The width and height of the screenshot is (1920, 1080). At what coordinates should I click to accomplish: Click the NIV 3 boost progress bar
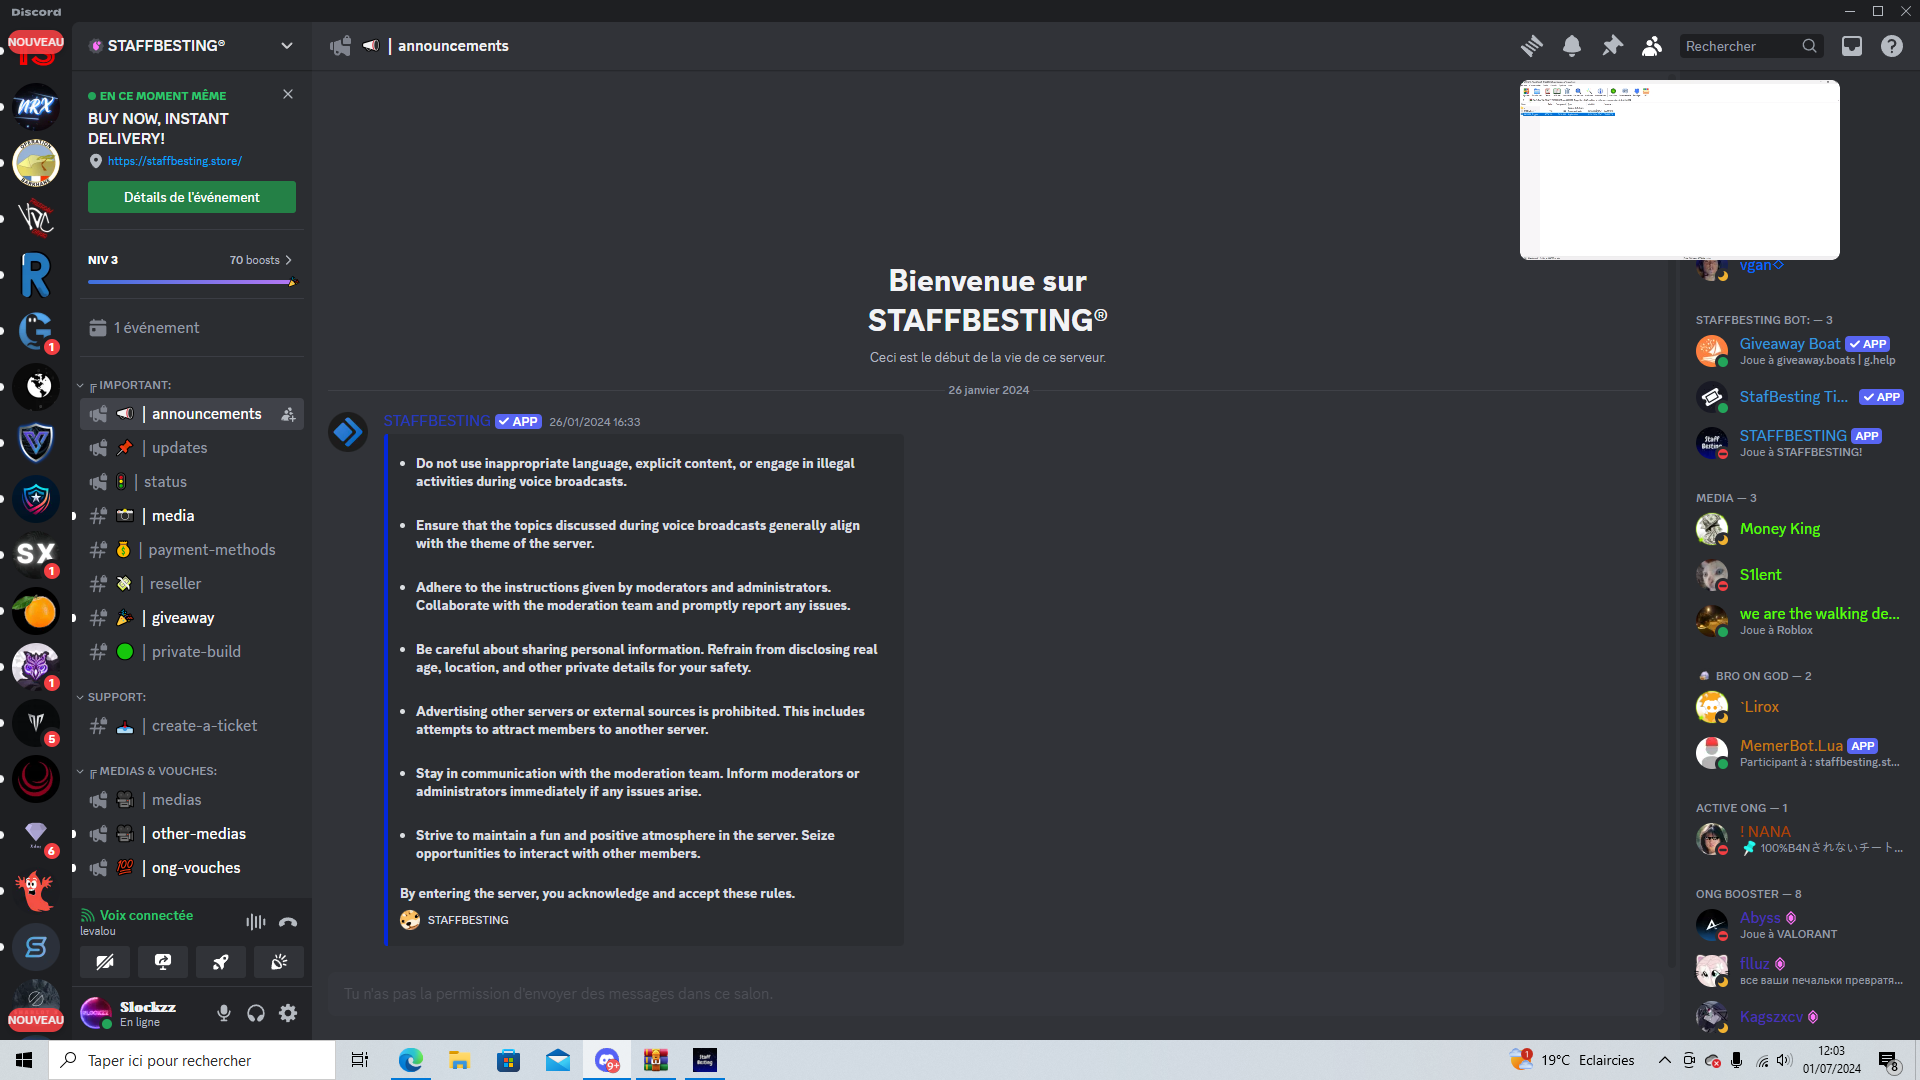[192, 282]
